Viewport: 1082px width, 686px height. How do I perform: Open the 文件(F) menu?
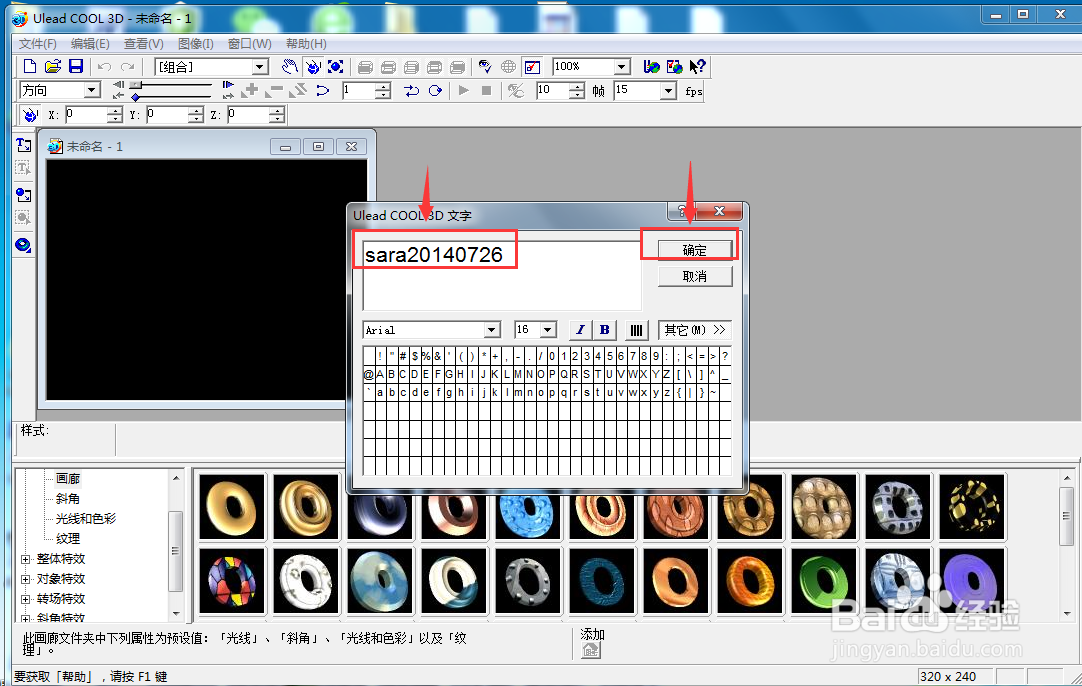[37, 43]
